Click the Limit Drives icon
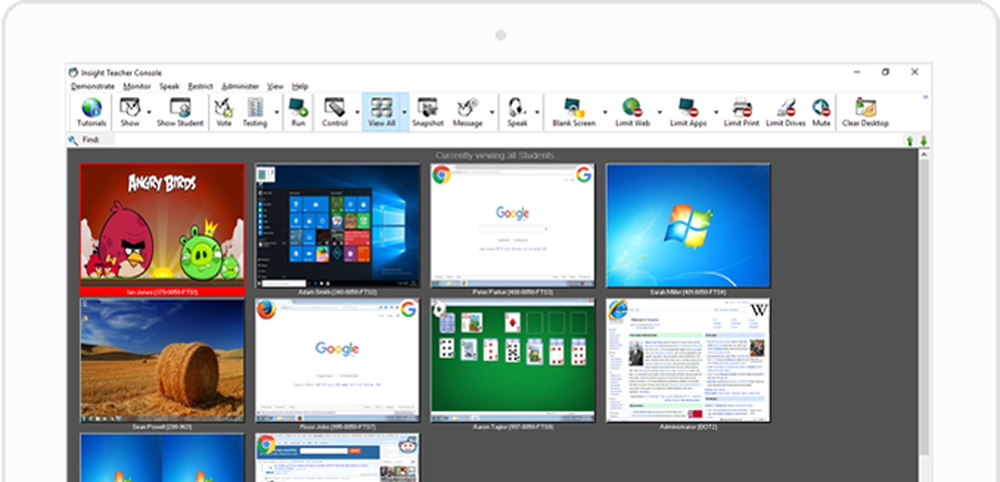Screen dimensions: 1000x482 click(x=786, y=107)
